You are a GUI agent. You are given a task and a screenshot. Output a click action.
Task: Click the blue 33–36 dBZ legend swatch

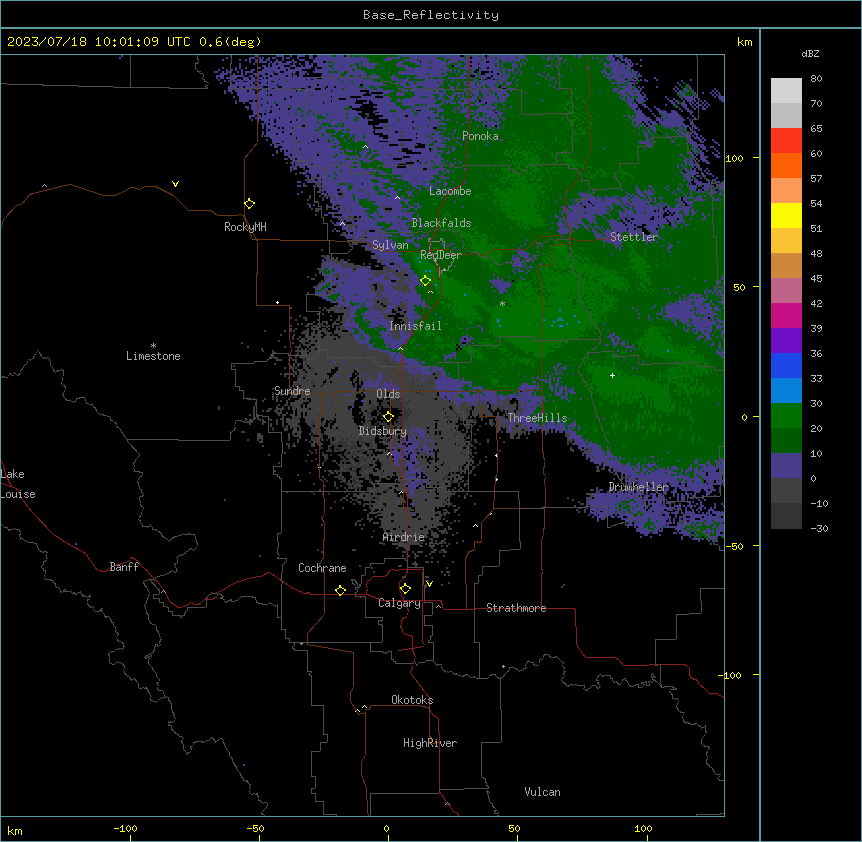click(x=786, y=365)
